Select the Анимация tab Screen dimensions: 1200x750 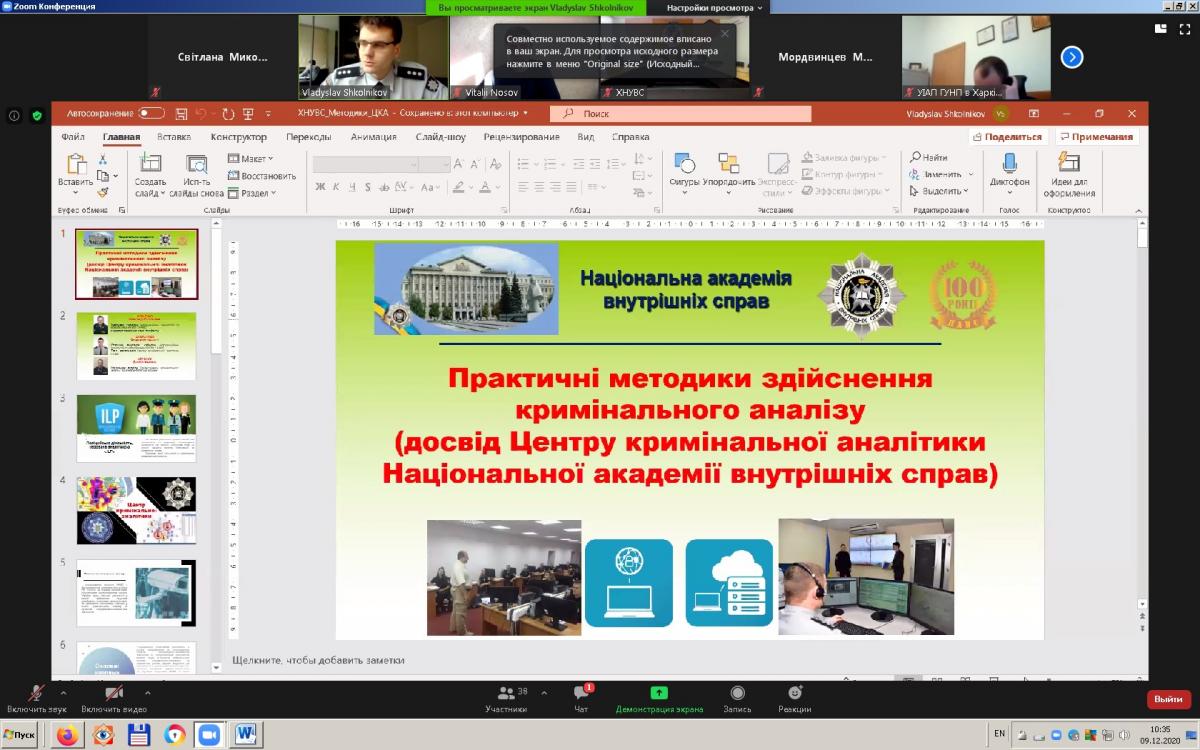[x=373, y=137]
